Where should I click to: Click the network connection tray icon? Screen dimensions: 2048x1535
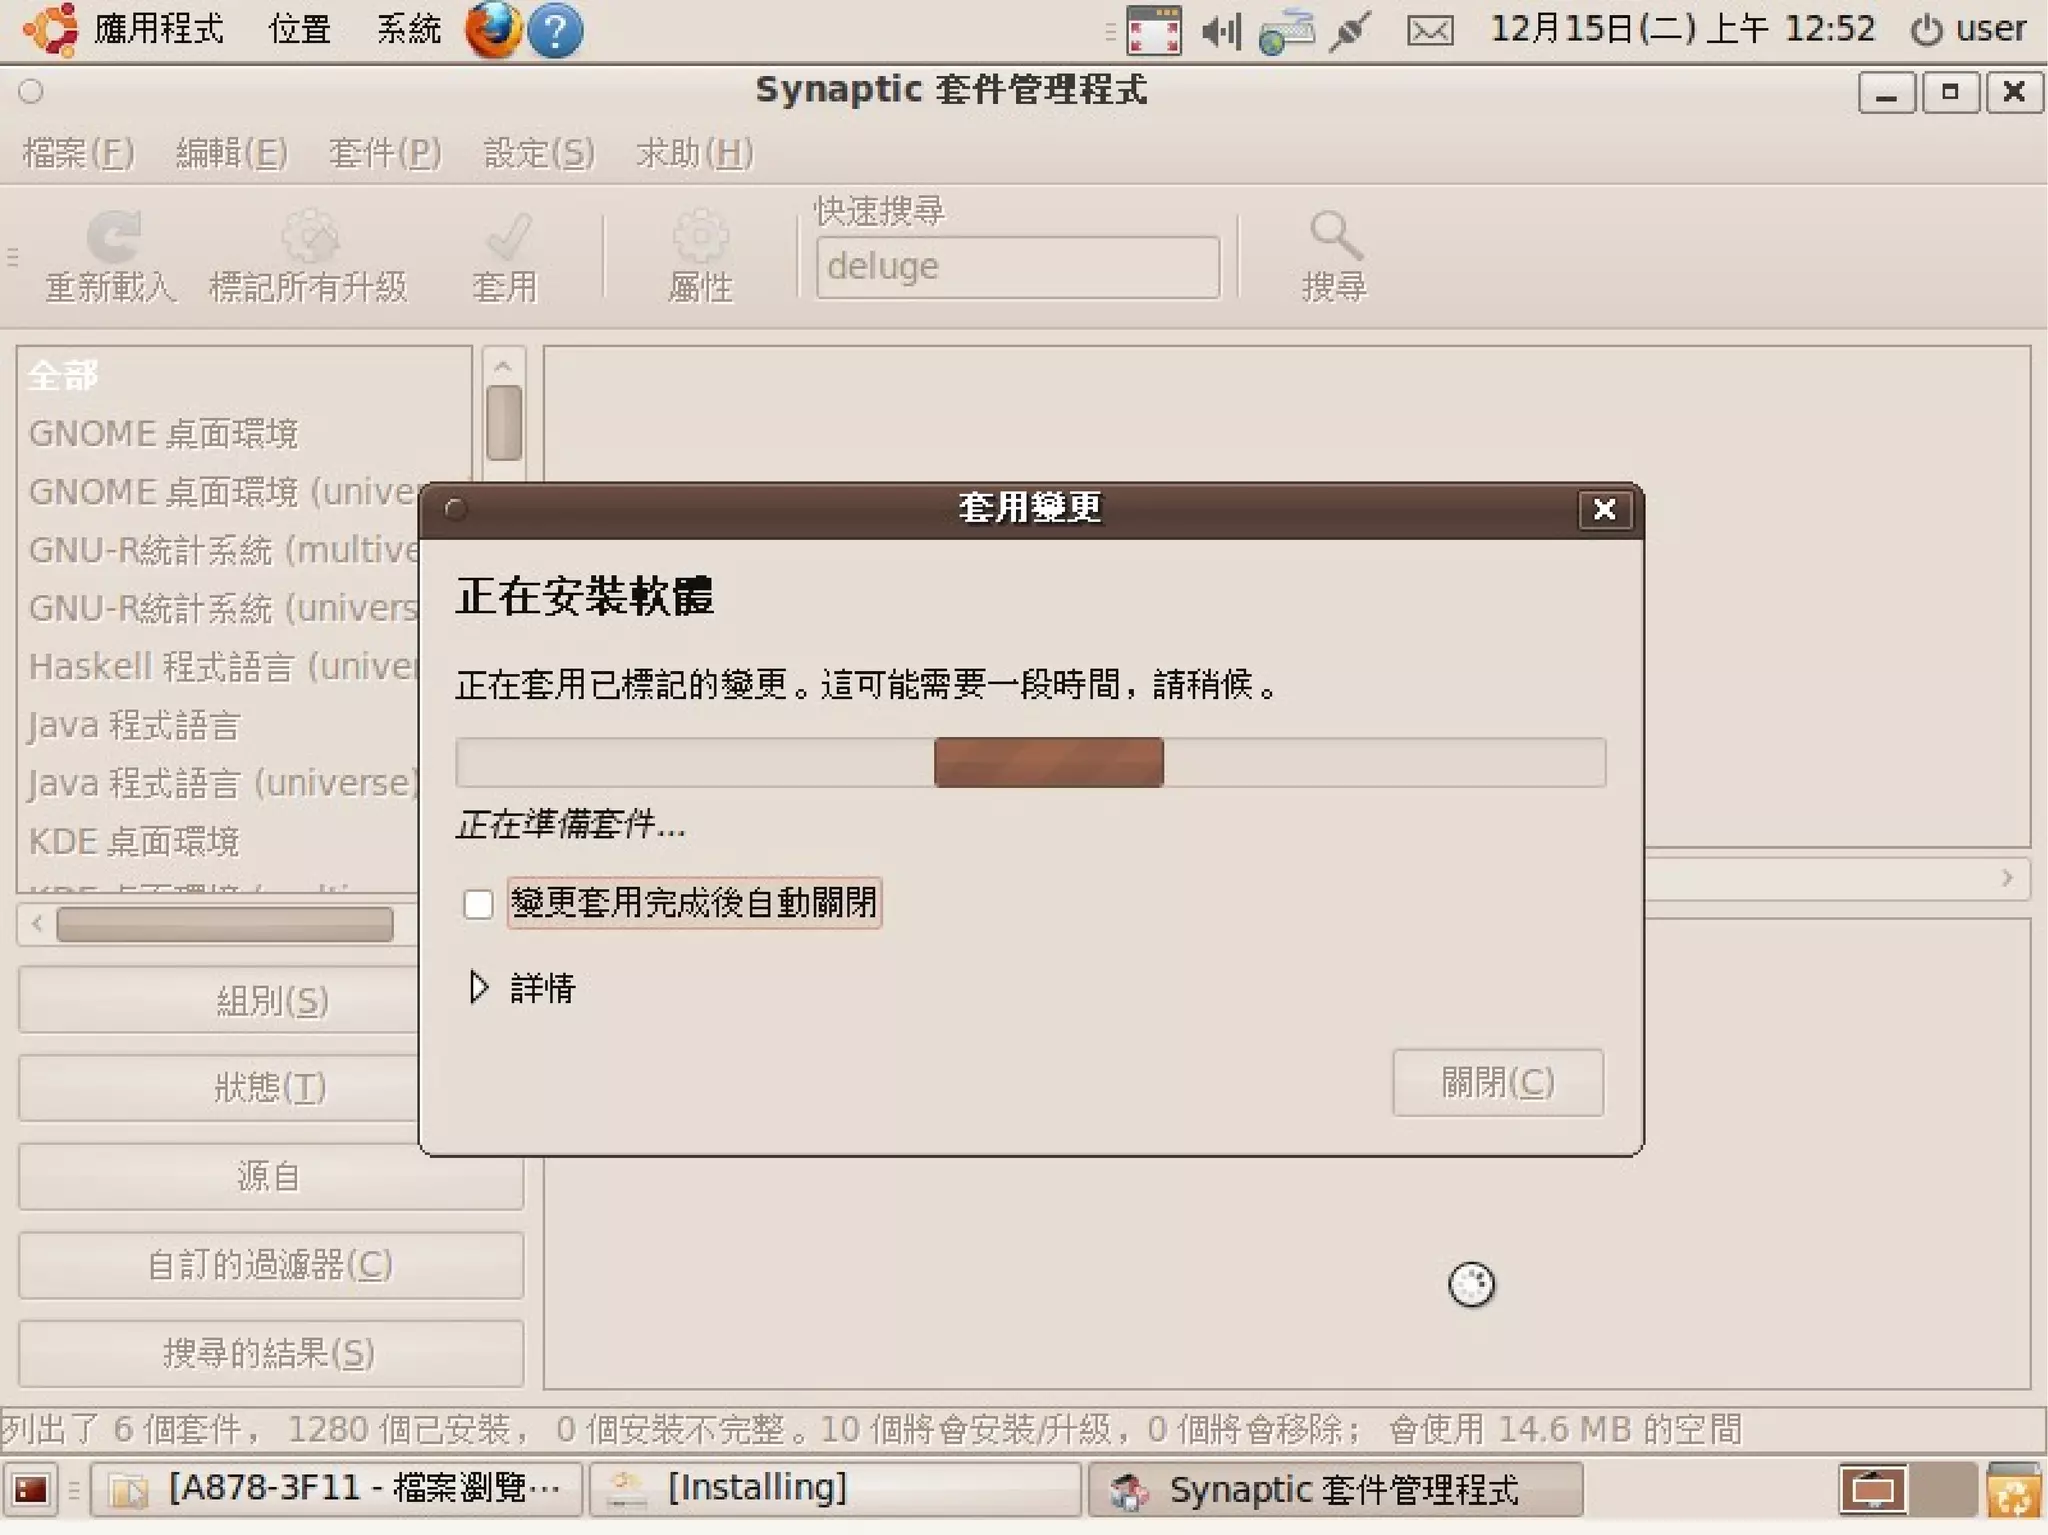pyautogui.click(x=1286, y=31)
